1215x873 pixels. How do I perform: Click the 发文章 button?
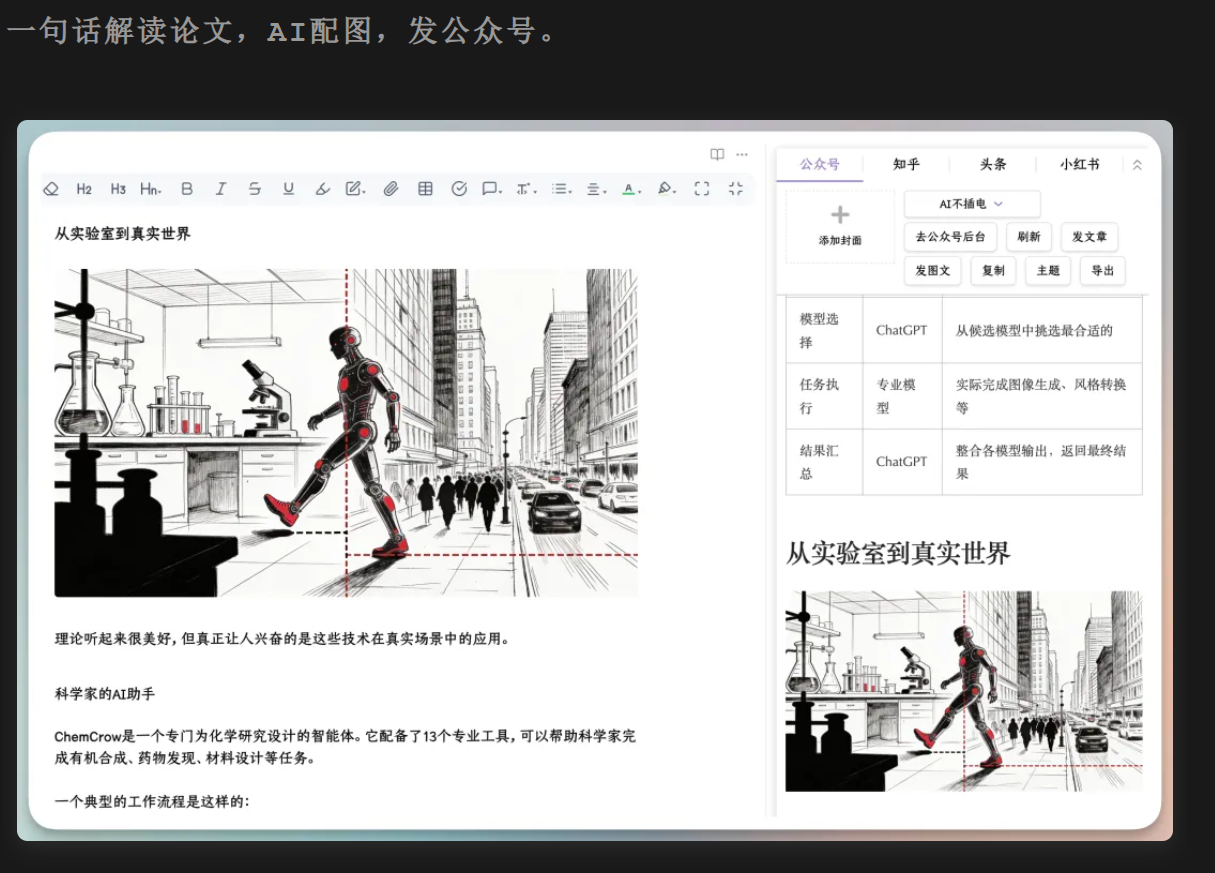point(1089,237)
